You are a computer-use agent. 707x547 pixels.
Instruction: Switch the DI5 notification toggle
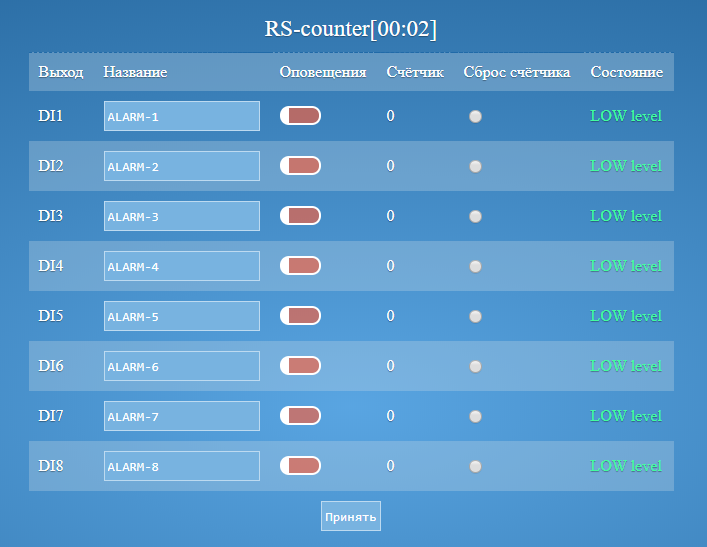pos(300,316)
